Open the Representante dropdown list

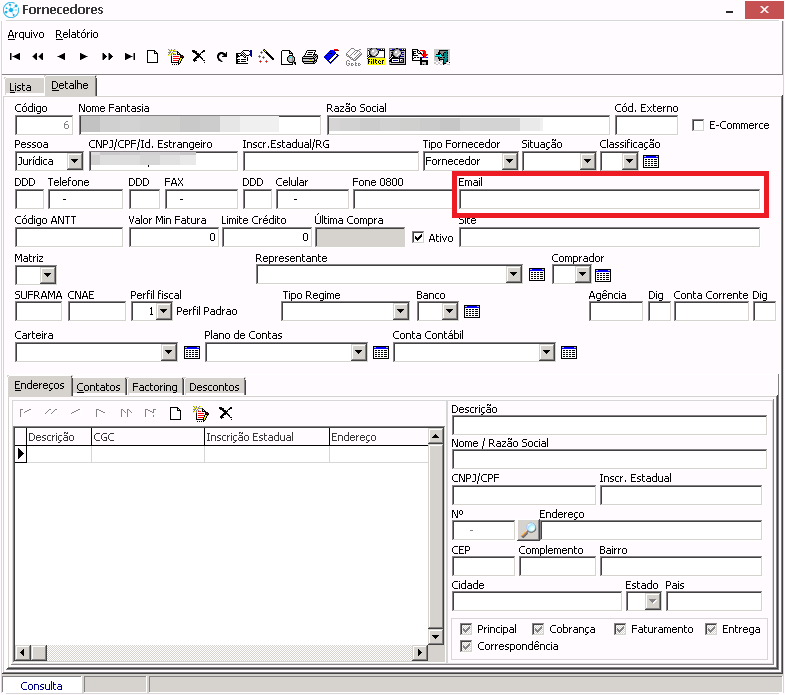click(514, 275)
